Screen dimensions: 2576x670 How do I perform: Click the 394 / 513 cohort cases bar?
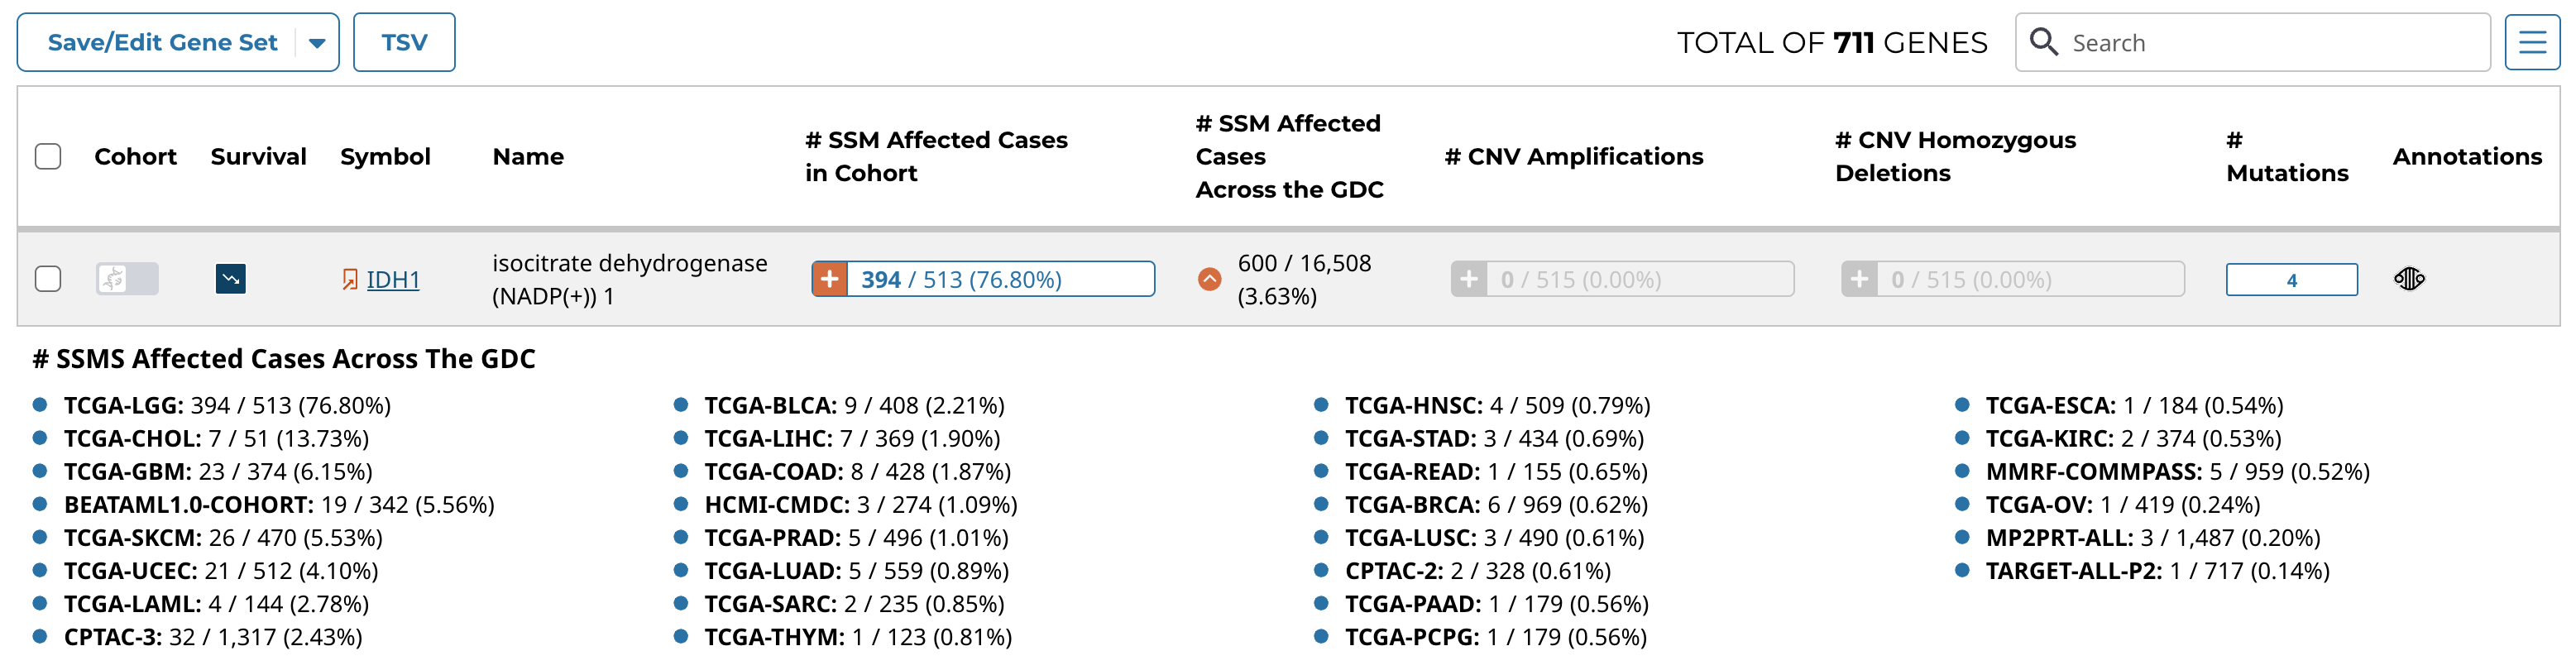1000,279
